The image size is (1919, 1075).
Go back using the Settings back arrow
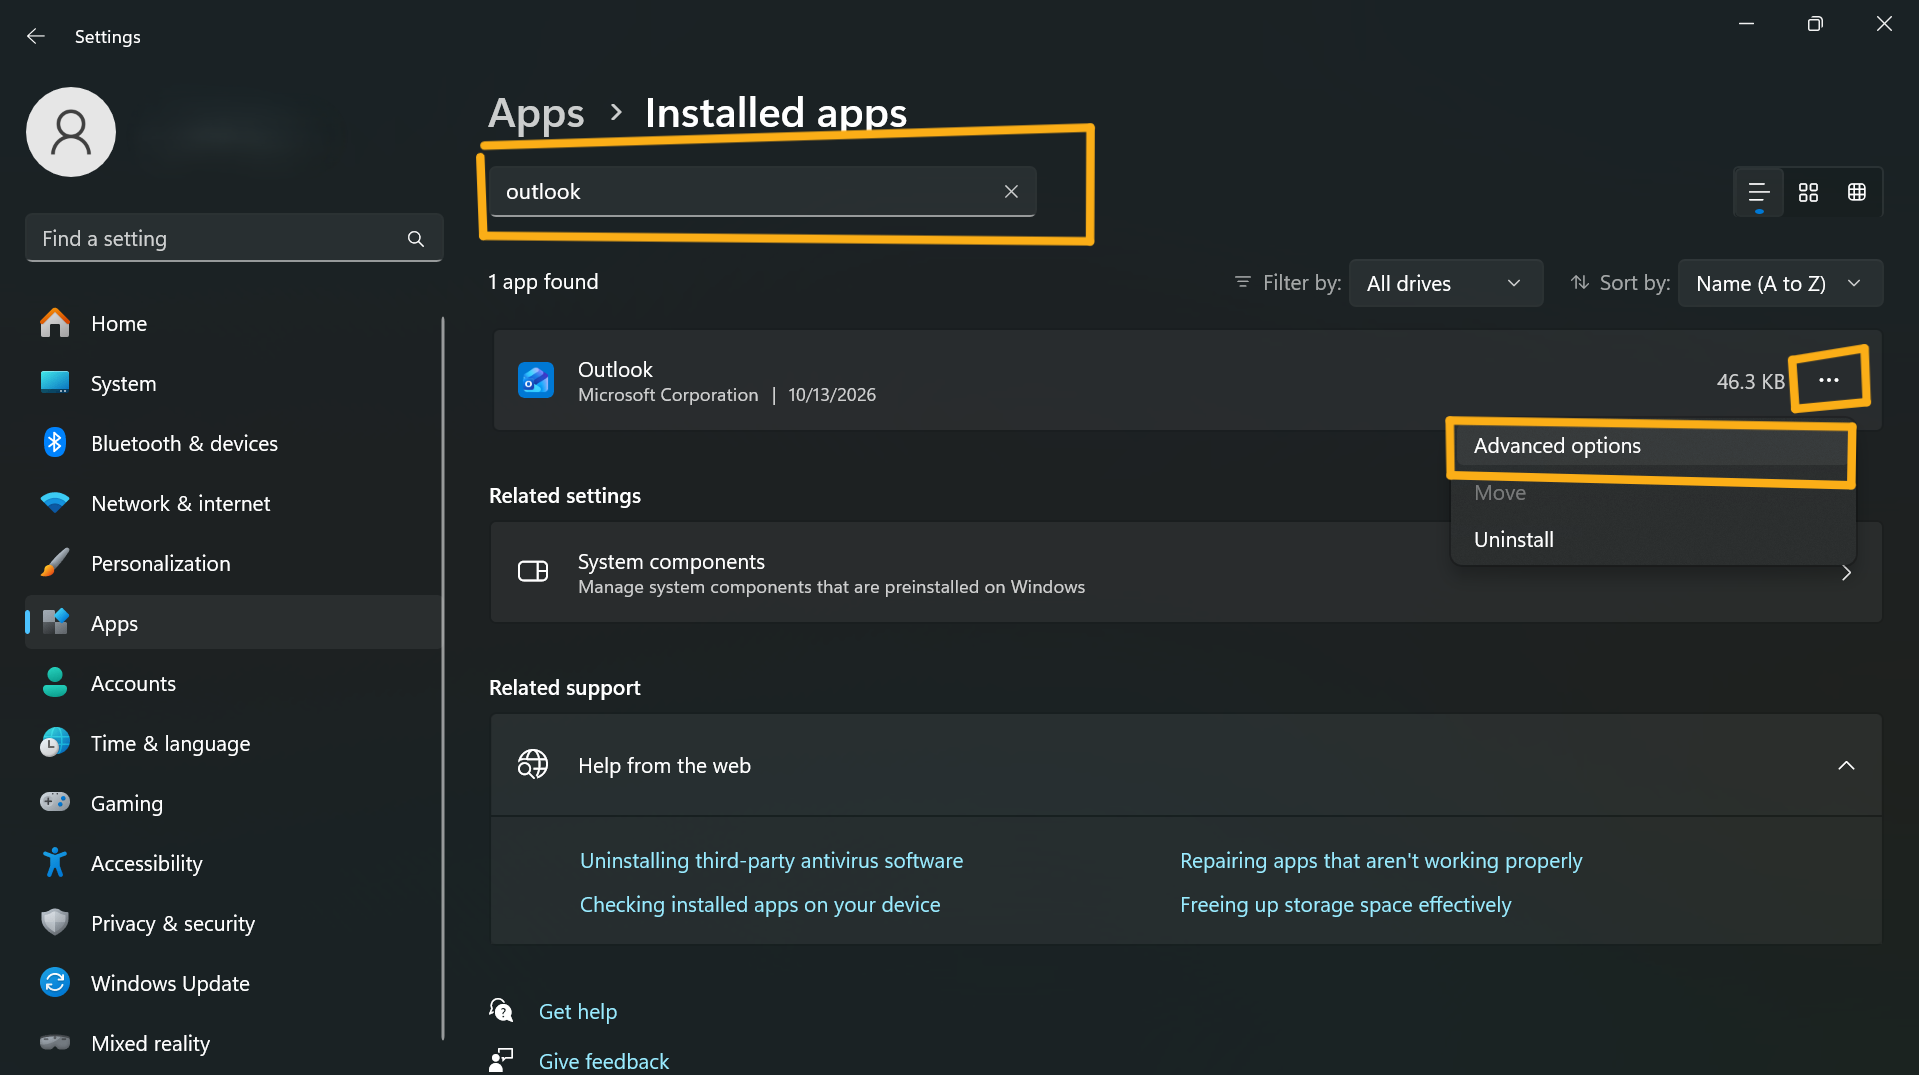coord(36,36)
